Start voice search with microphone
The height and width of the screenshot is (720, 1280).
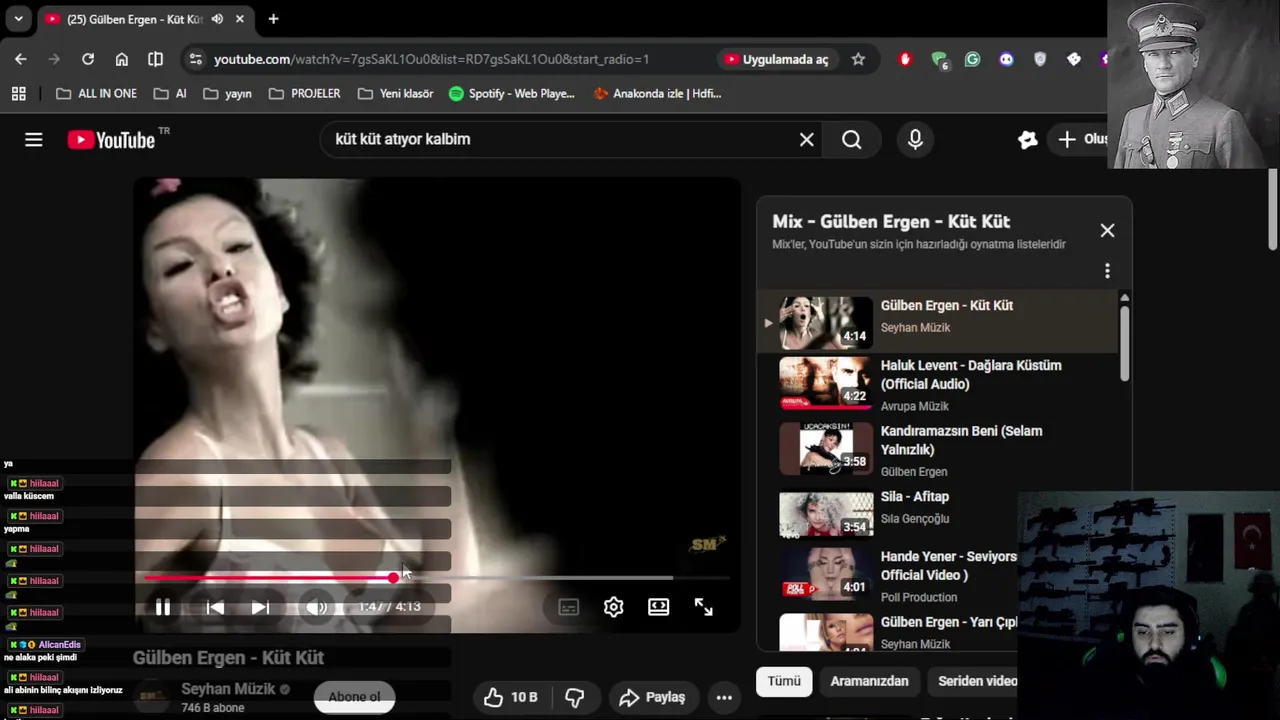pos(915,140)
